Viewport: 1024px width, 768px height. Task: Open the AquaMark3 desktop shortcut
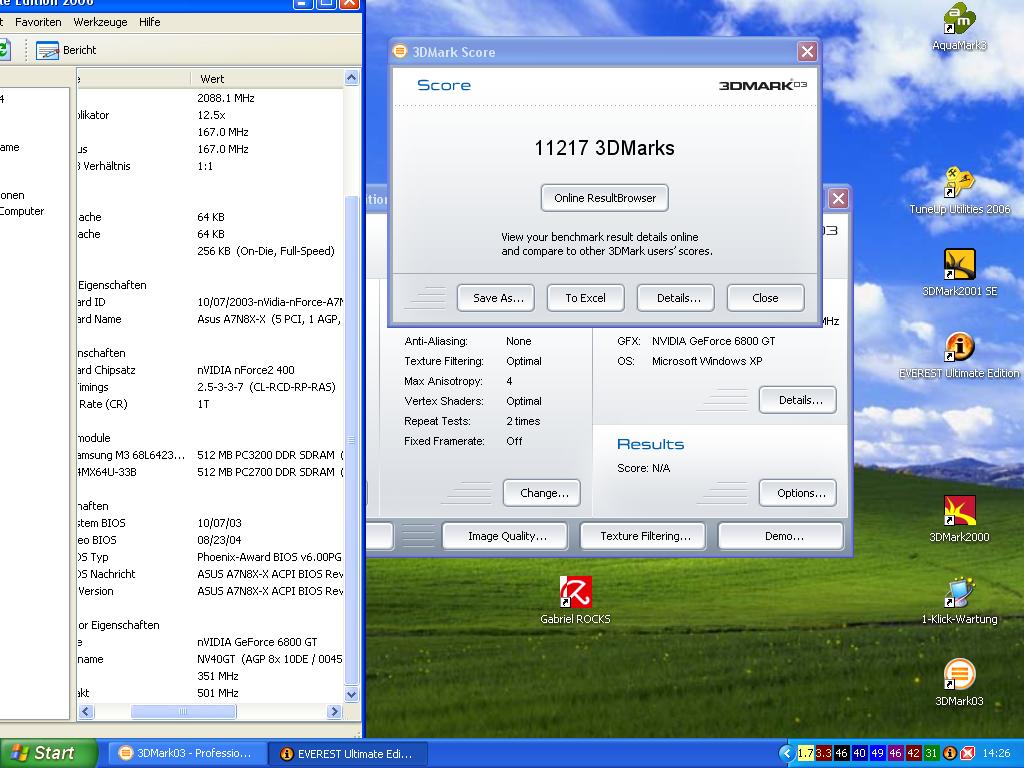959,26
